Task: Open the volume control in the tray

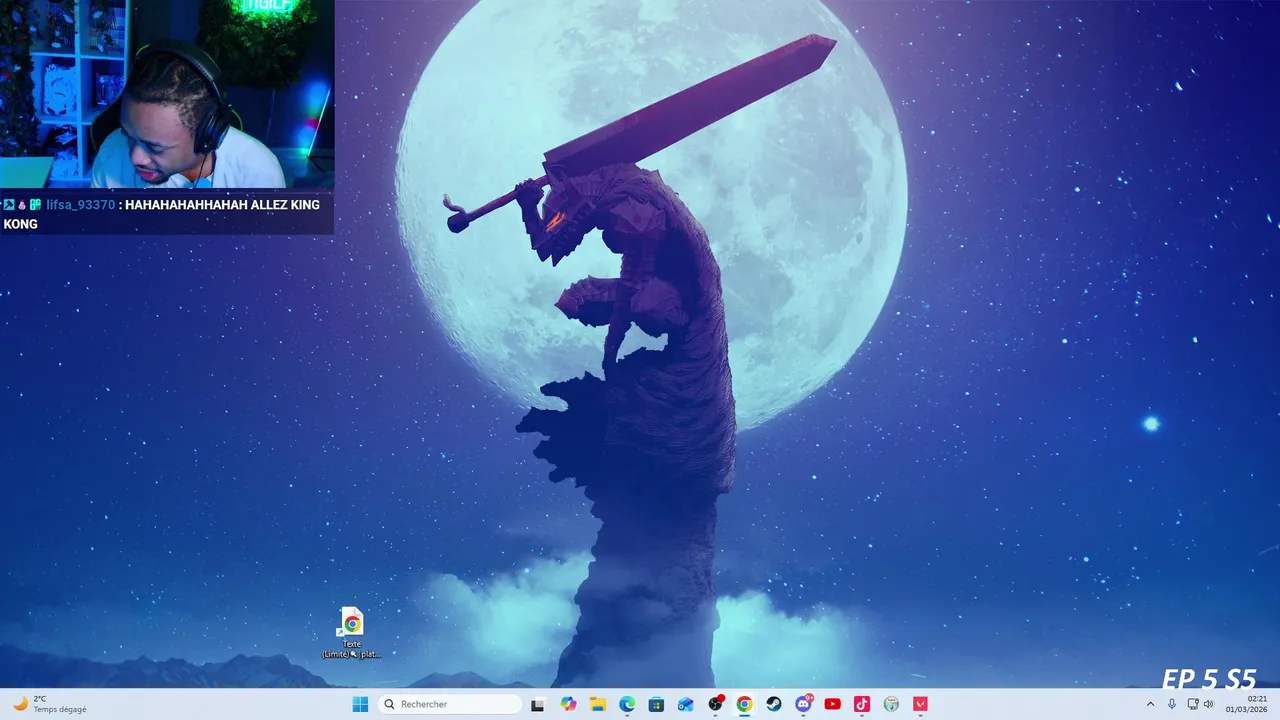Action: pos(1209,704)
